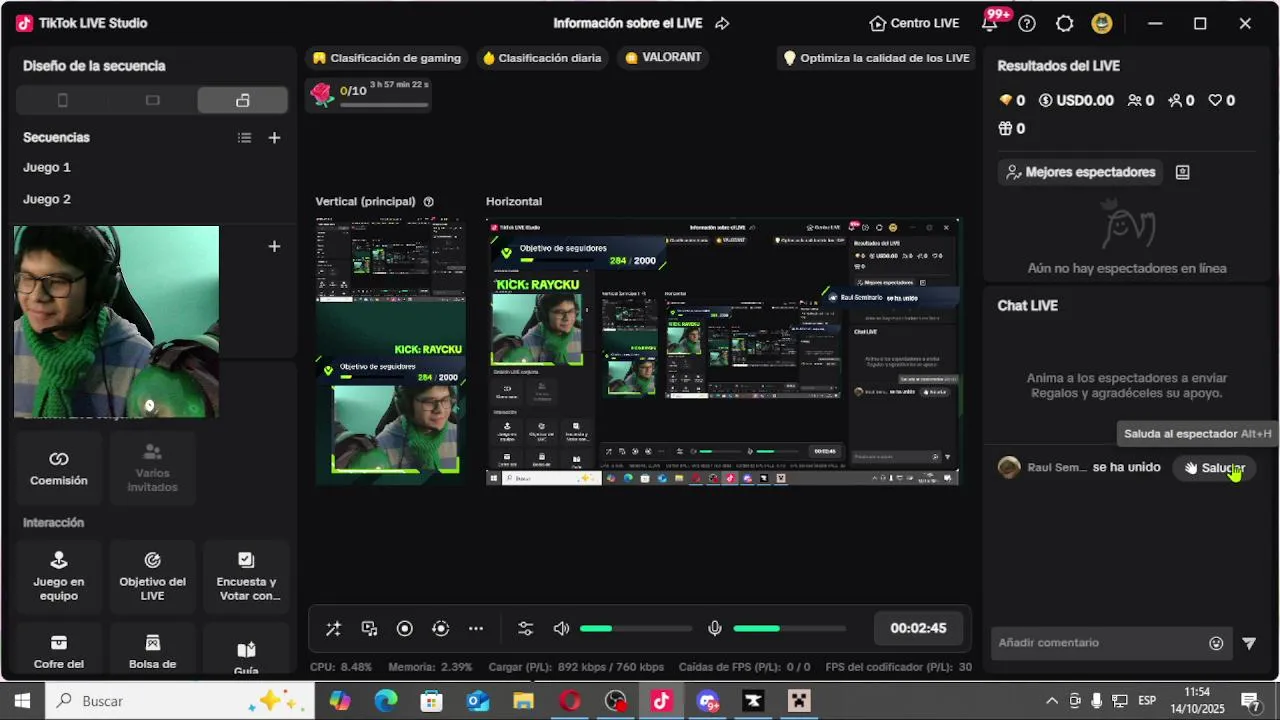Open Varios invitados option
This screenshot has width=1280, height=720.
tap(152, 469)
